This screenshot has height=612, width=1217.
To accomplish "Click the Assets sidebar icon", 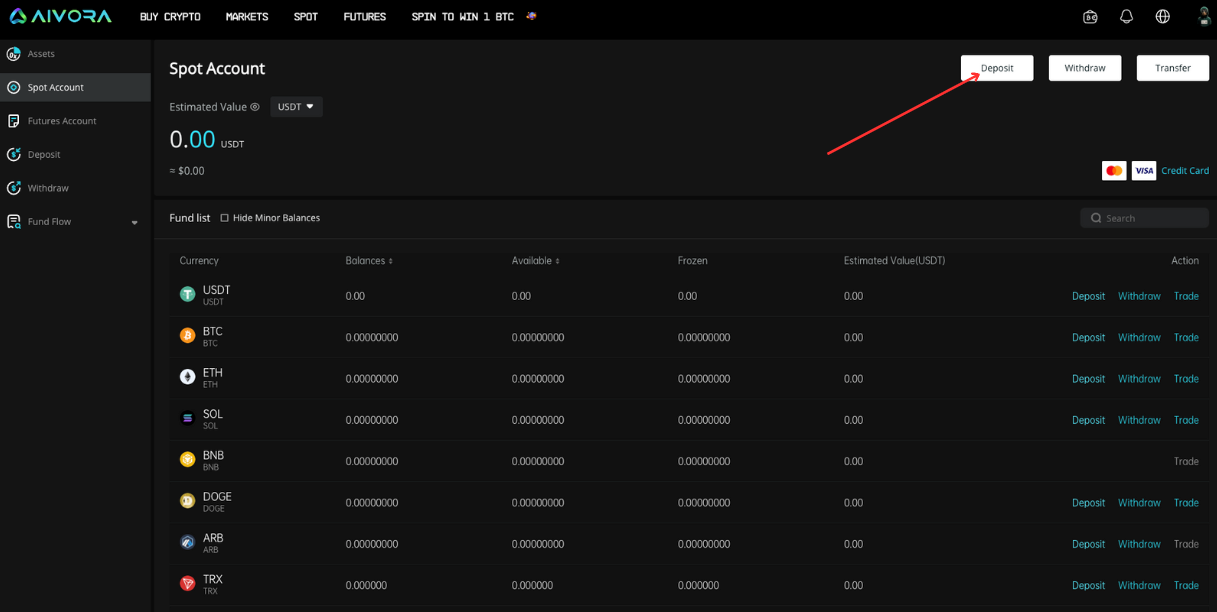I will (x=13, y=54).
